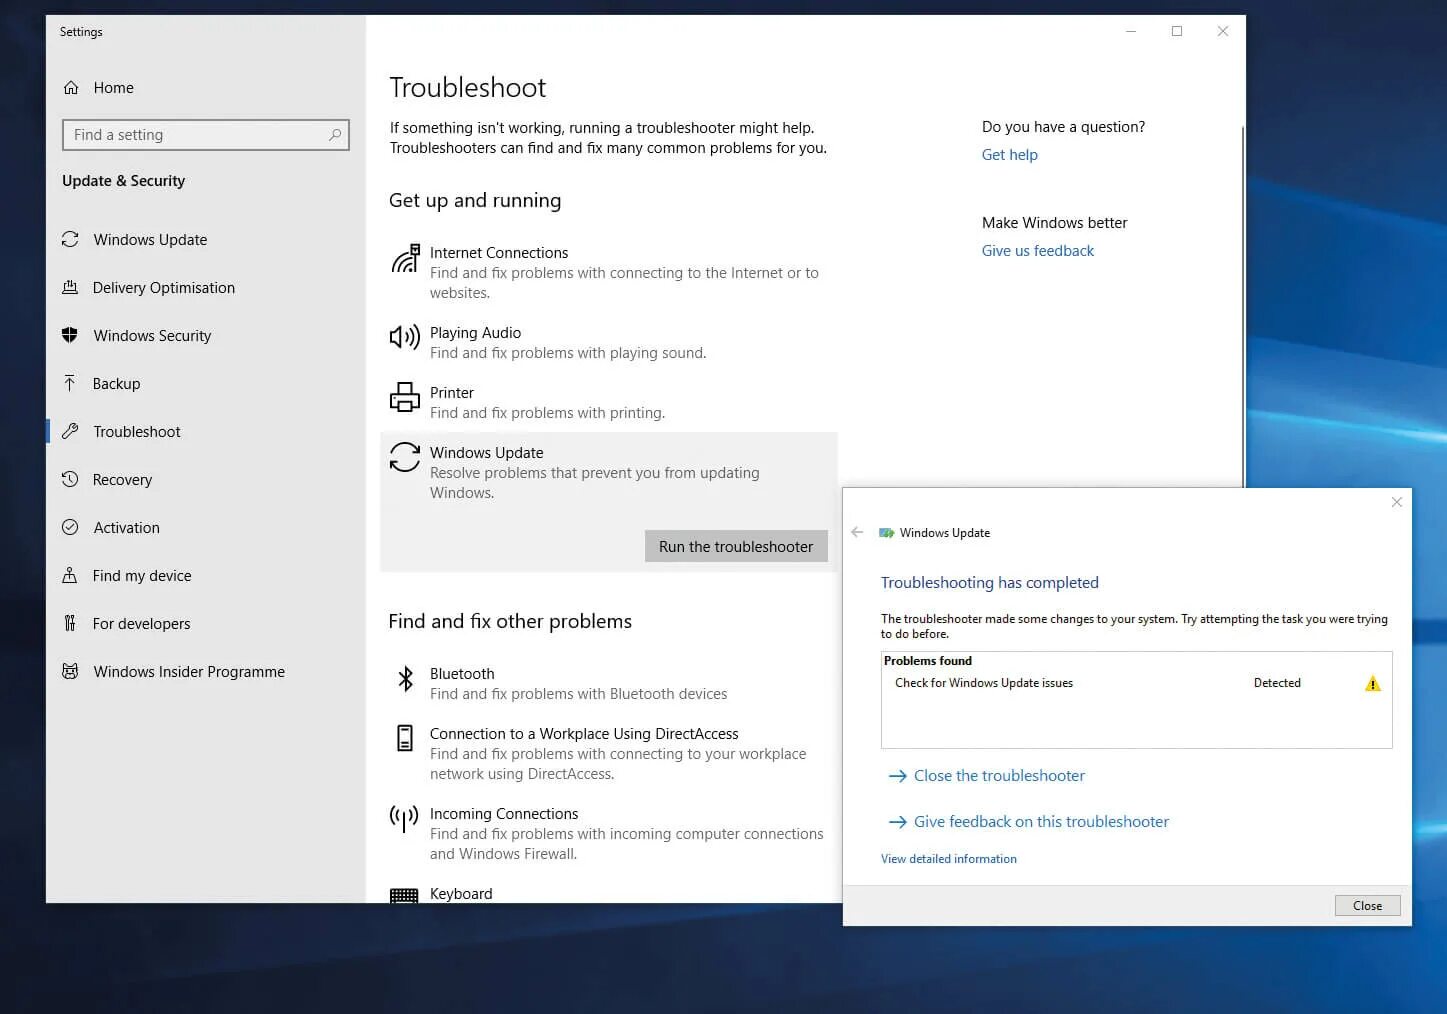Maximize the Settings window
The image size is (1447, 1014).
pos(1177,31)
